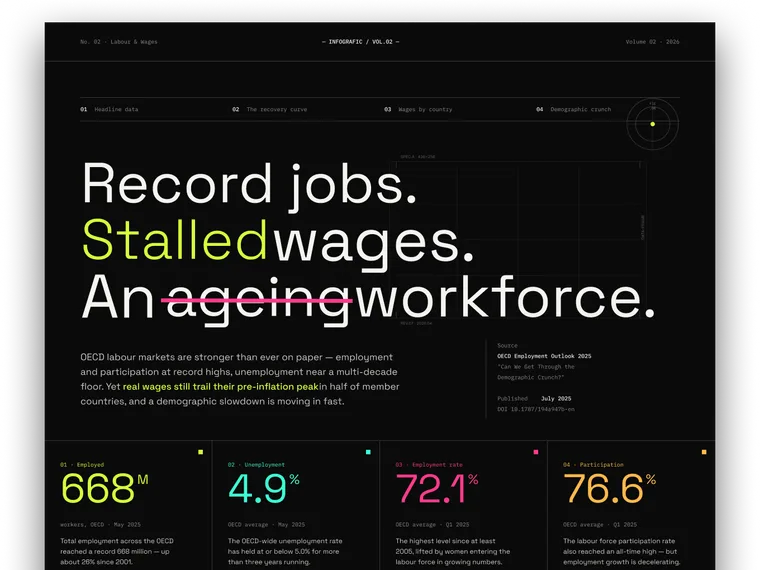Click the Employed card description paragraph
The width and height of the screenshot is (760, 570).
click(117, 552)
